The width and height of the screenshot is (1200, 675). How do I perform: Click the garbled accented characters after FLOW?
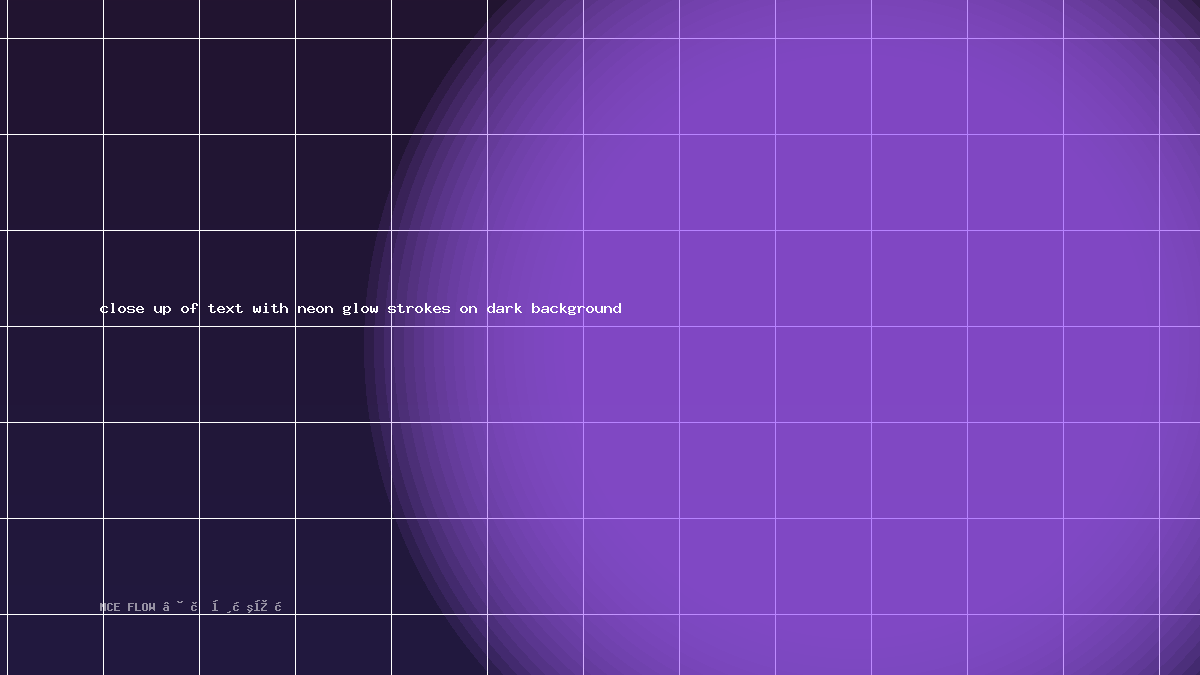coord(222,607)
